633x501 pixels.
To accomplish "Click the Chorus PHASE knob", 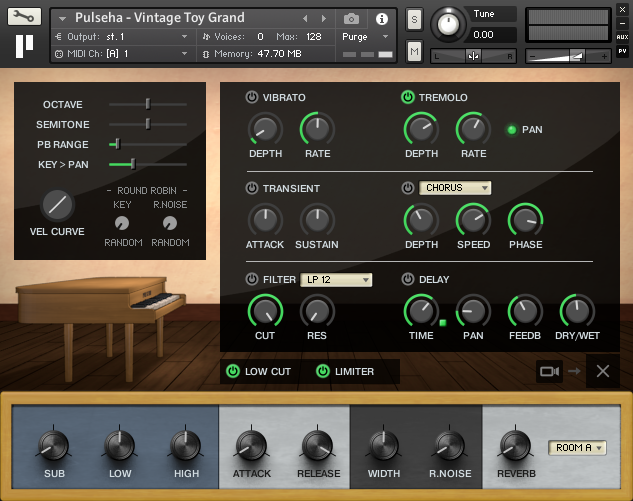I will pyautogui.click(x=525, y=220).
